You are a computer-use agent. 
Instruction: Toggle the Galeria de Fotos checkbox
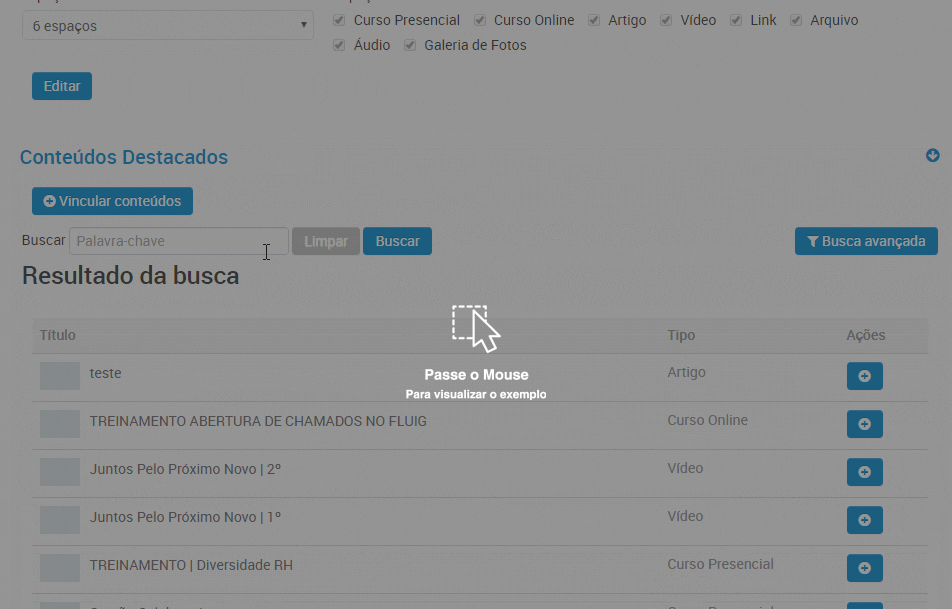click(x=410, y=45)
